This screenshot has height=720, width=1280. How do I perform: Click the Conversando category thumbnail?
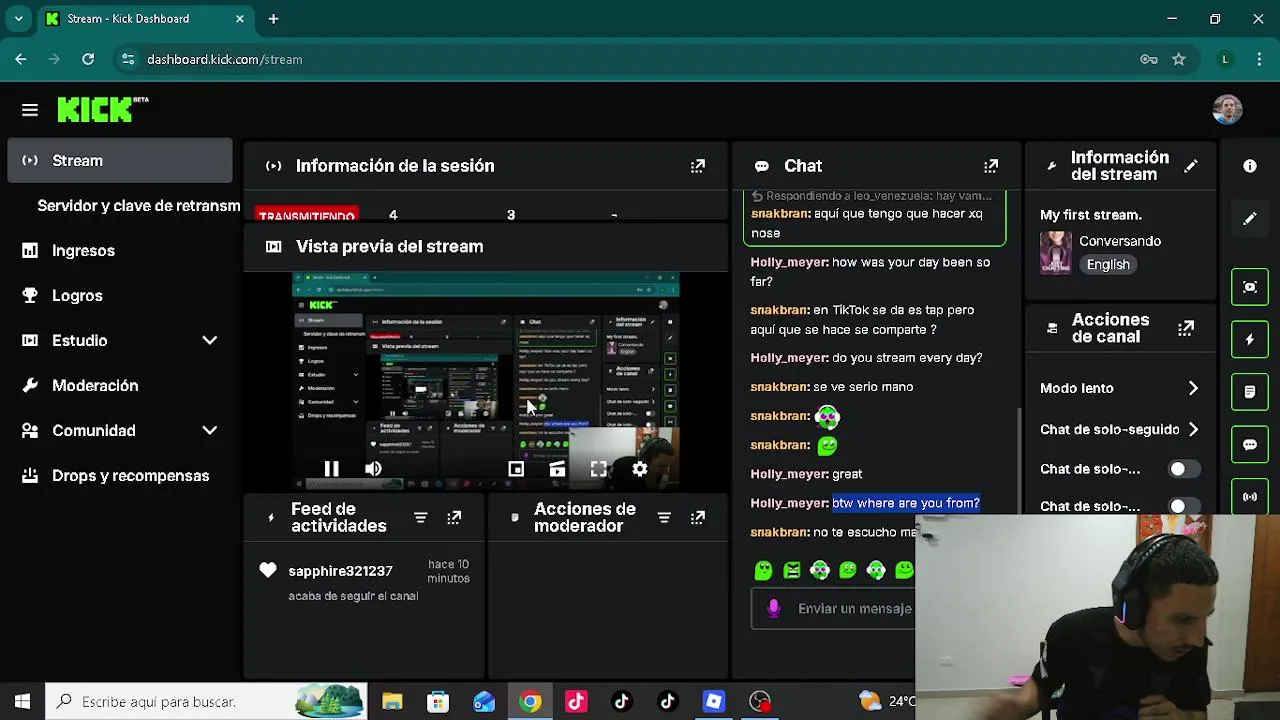[x=1055, y=252]
